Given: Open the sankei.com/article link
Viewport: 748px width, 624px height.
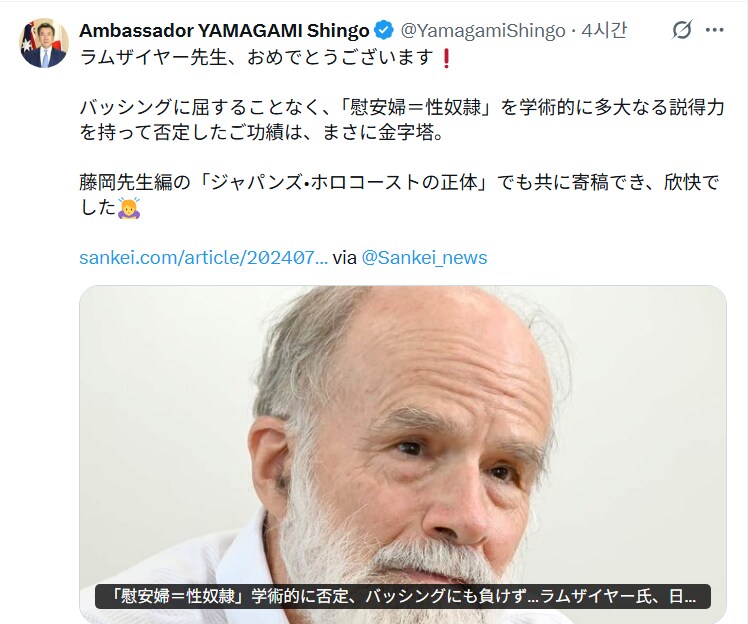Looking at the screenshot, I should click(x=203, y=258).
